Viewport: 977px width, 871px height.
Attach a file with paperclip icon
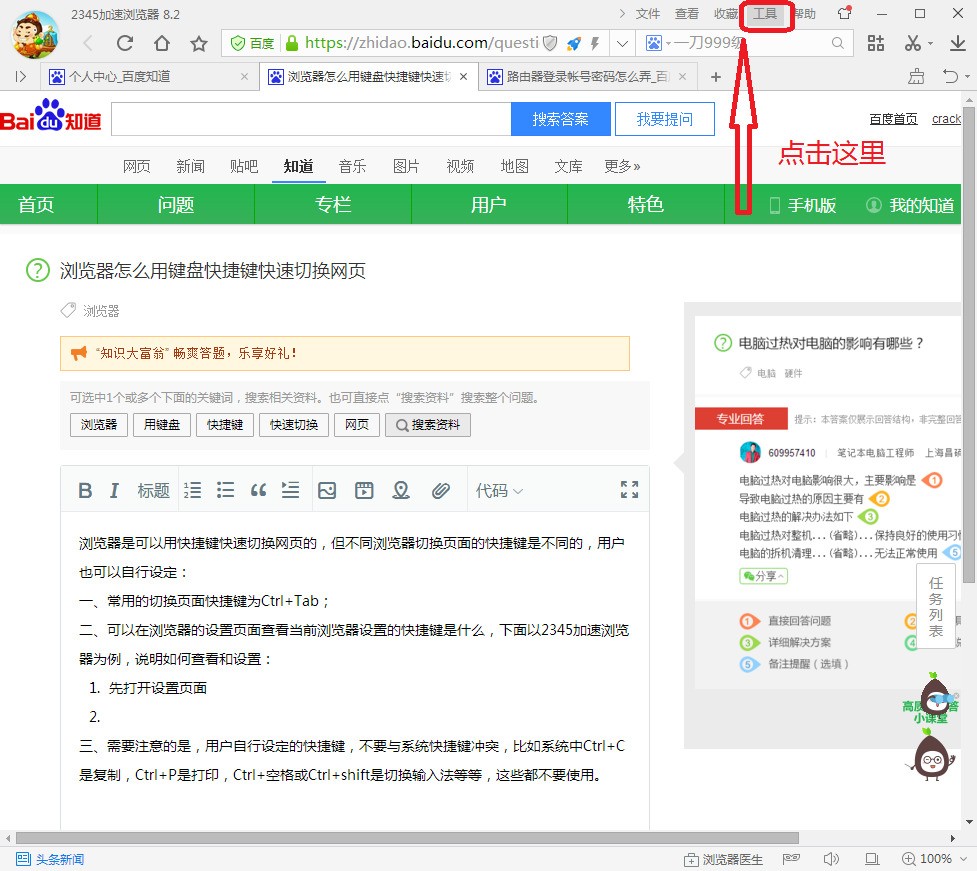[x=441, y=490]
